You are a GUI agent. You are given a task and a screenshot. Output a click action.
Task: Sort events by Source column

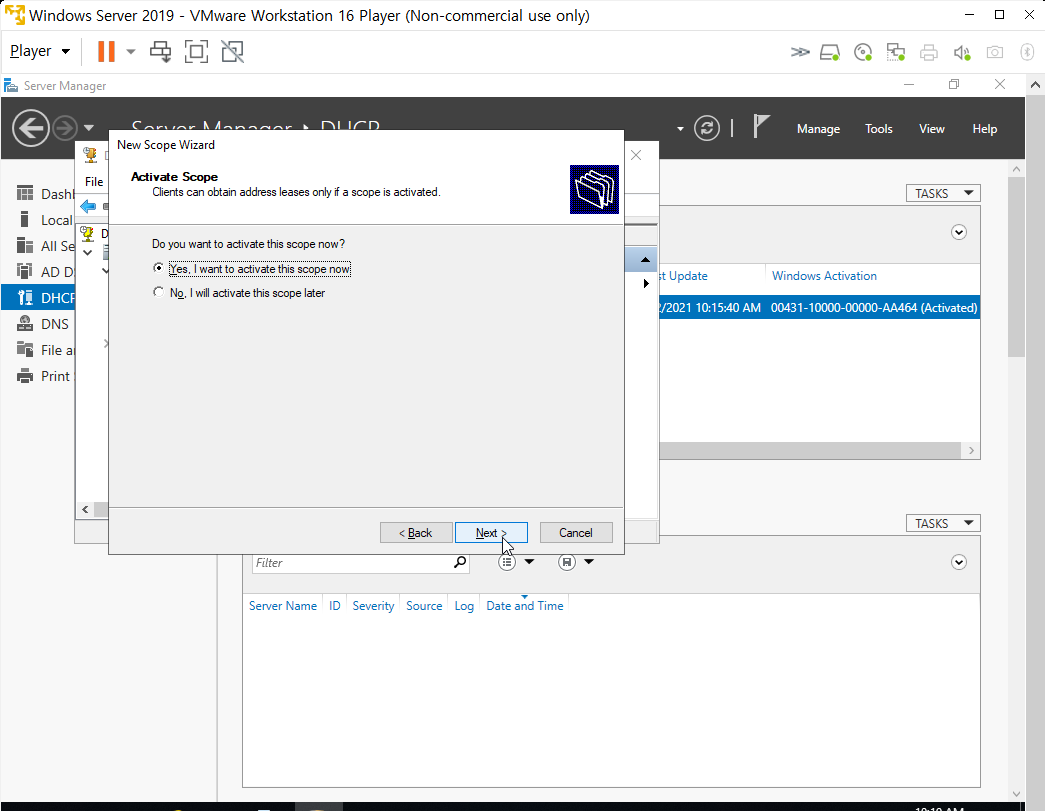pyautogui.click(x=424, y=606)
